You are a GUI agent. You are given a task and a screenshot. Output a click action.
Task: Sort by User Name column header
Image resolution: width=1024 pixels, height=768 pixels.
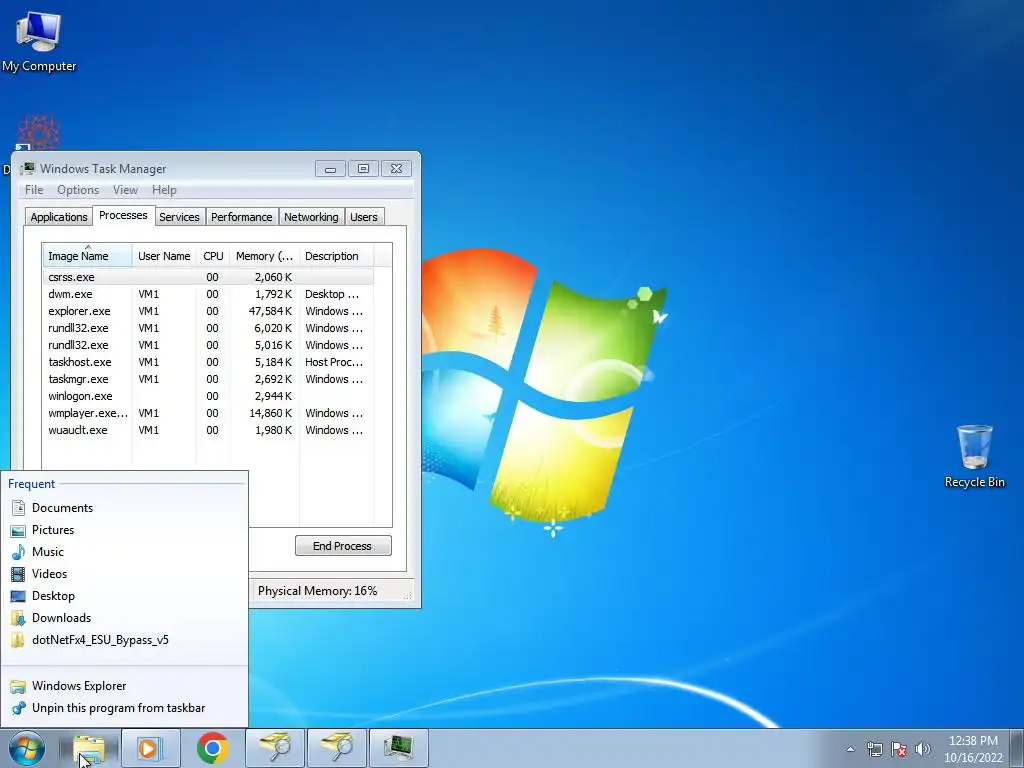coord(164,256)
